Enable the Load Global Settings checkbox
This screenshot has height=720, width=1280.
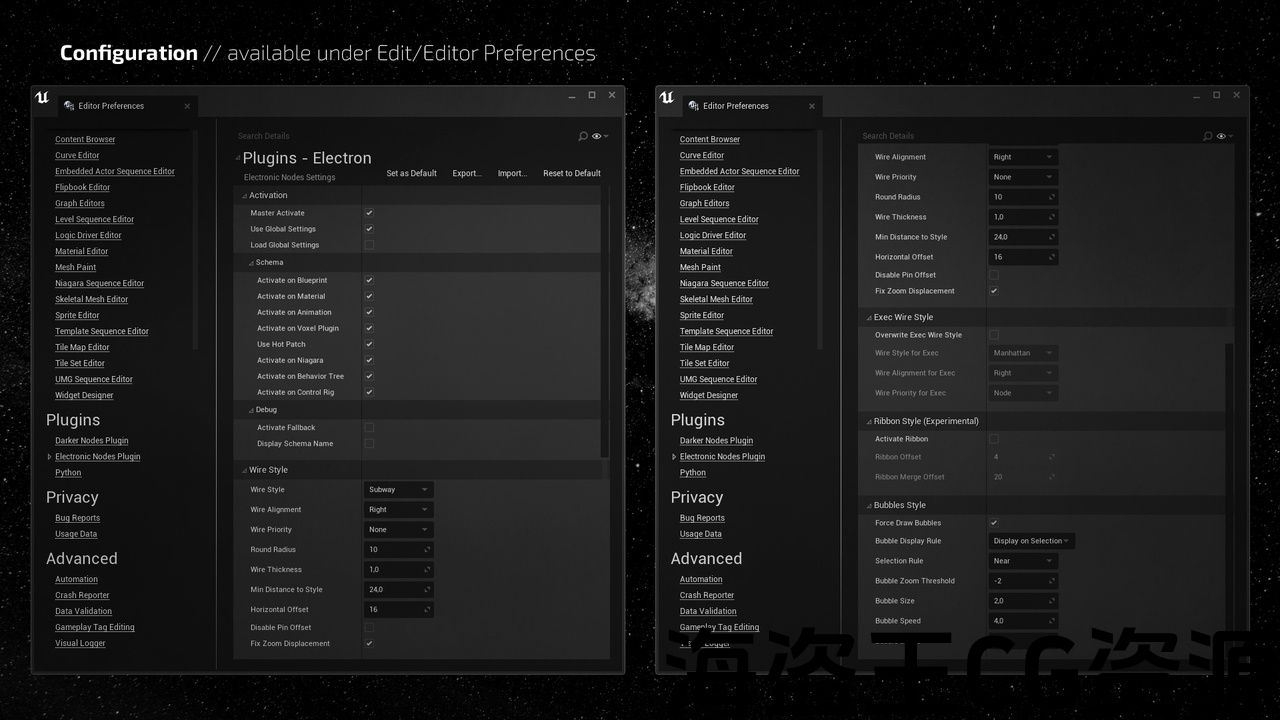pyautogui.click(x=369, y=245)
